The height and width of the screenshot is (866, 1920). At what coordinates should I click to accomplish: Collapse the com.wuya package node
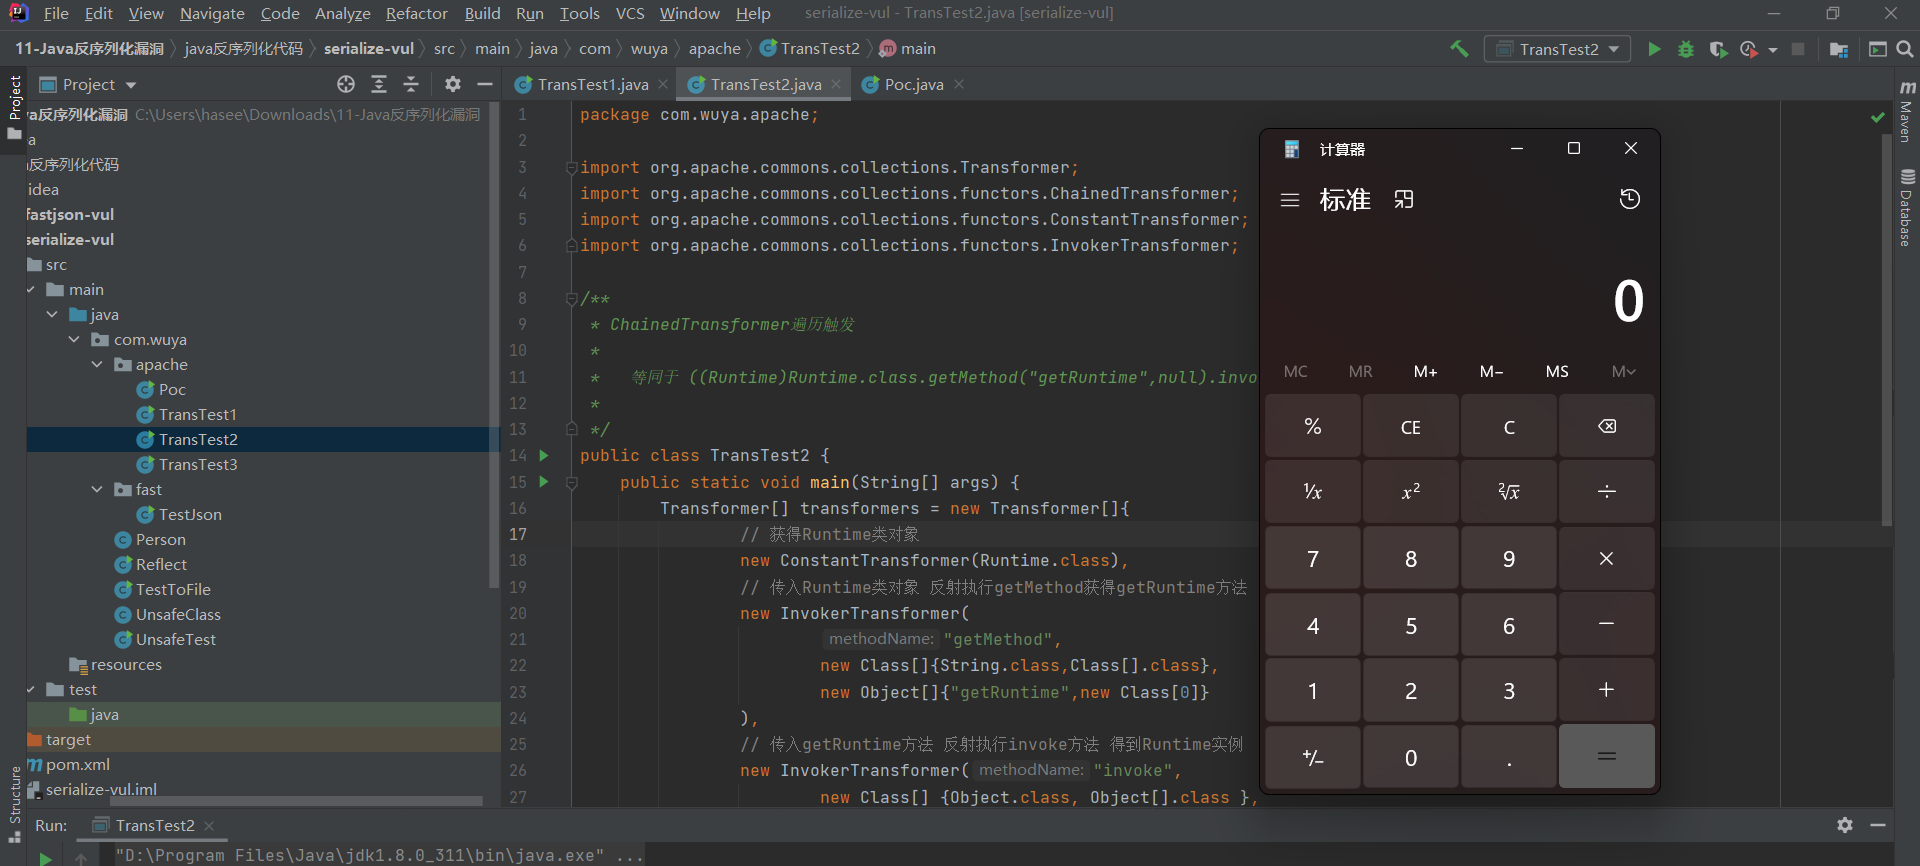click(74, 339)
